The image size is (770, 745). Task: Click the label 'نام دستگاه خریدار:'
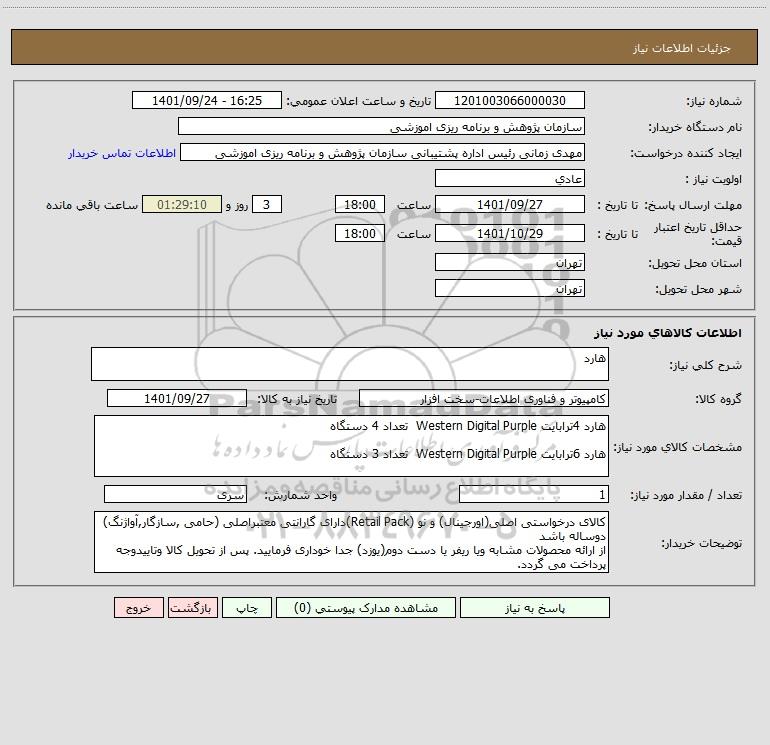695,127
